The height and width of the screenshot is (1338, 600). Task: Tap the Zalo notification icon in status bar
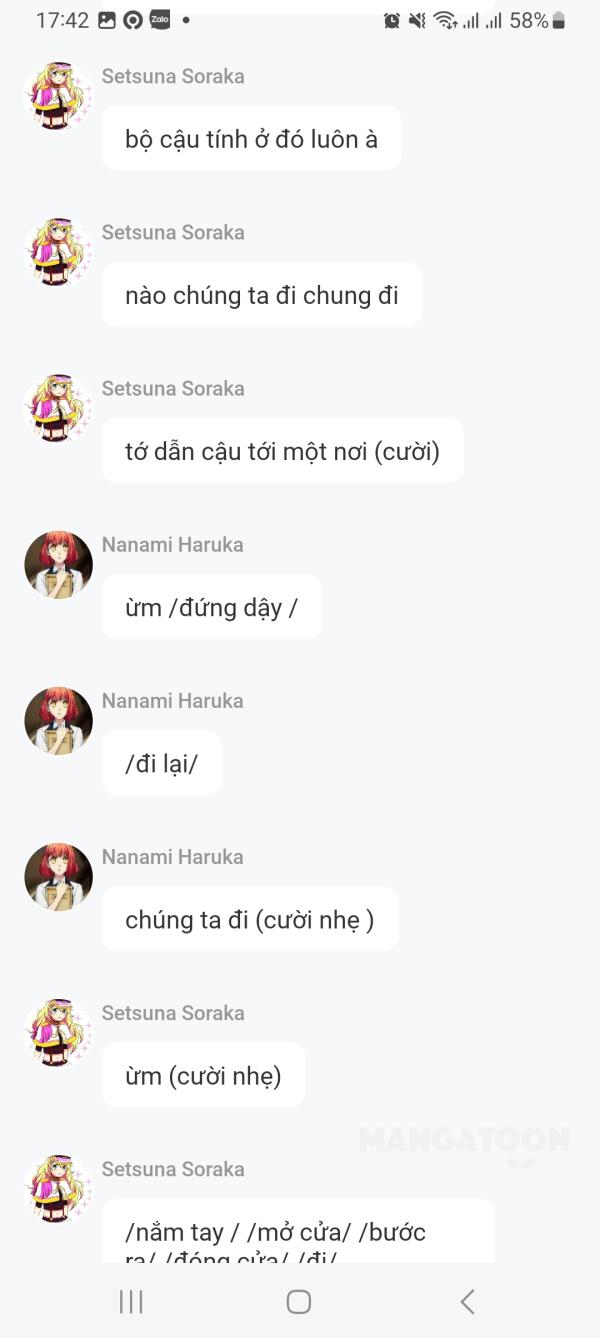click(x=159, y=19)
